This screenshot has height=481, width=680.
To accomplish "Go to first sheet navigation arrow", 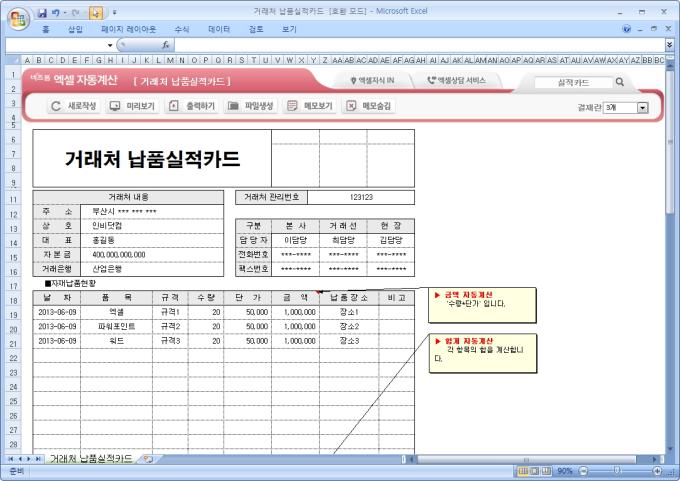I will click(x=10, y=458).
